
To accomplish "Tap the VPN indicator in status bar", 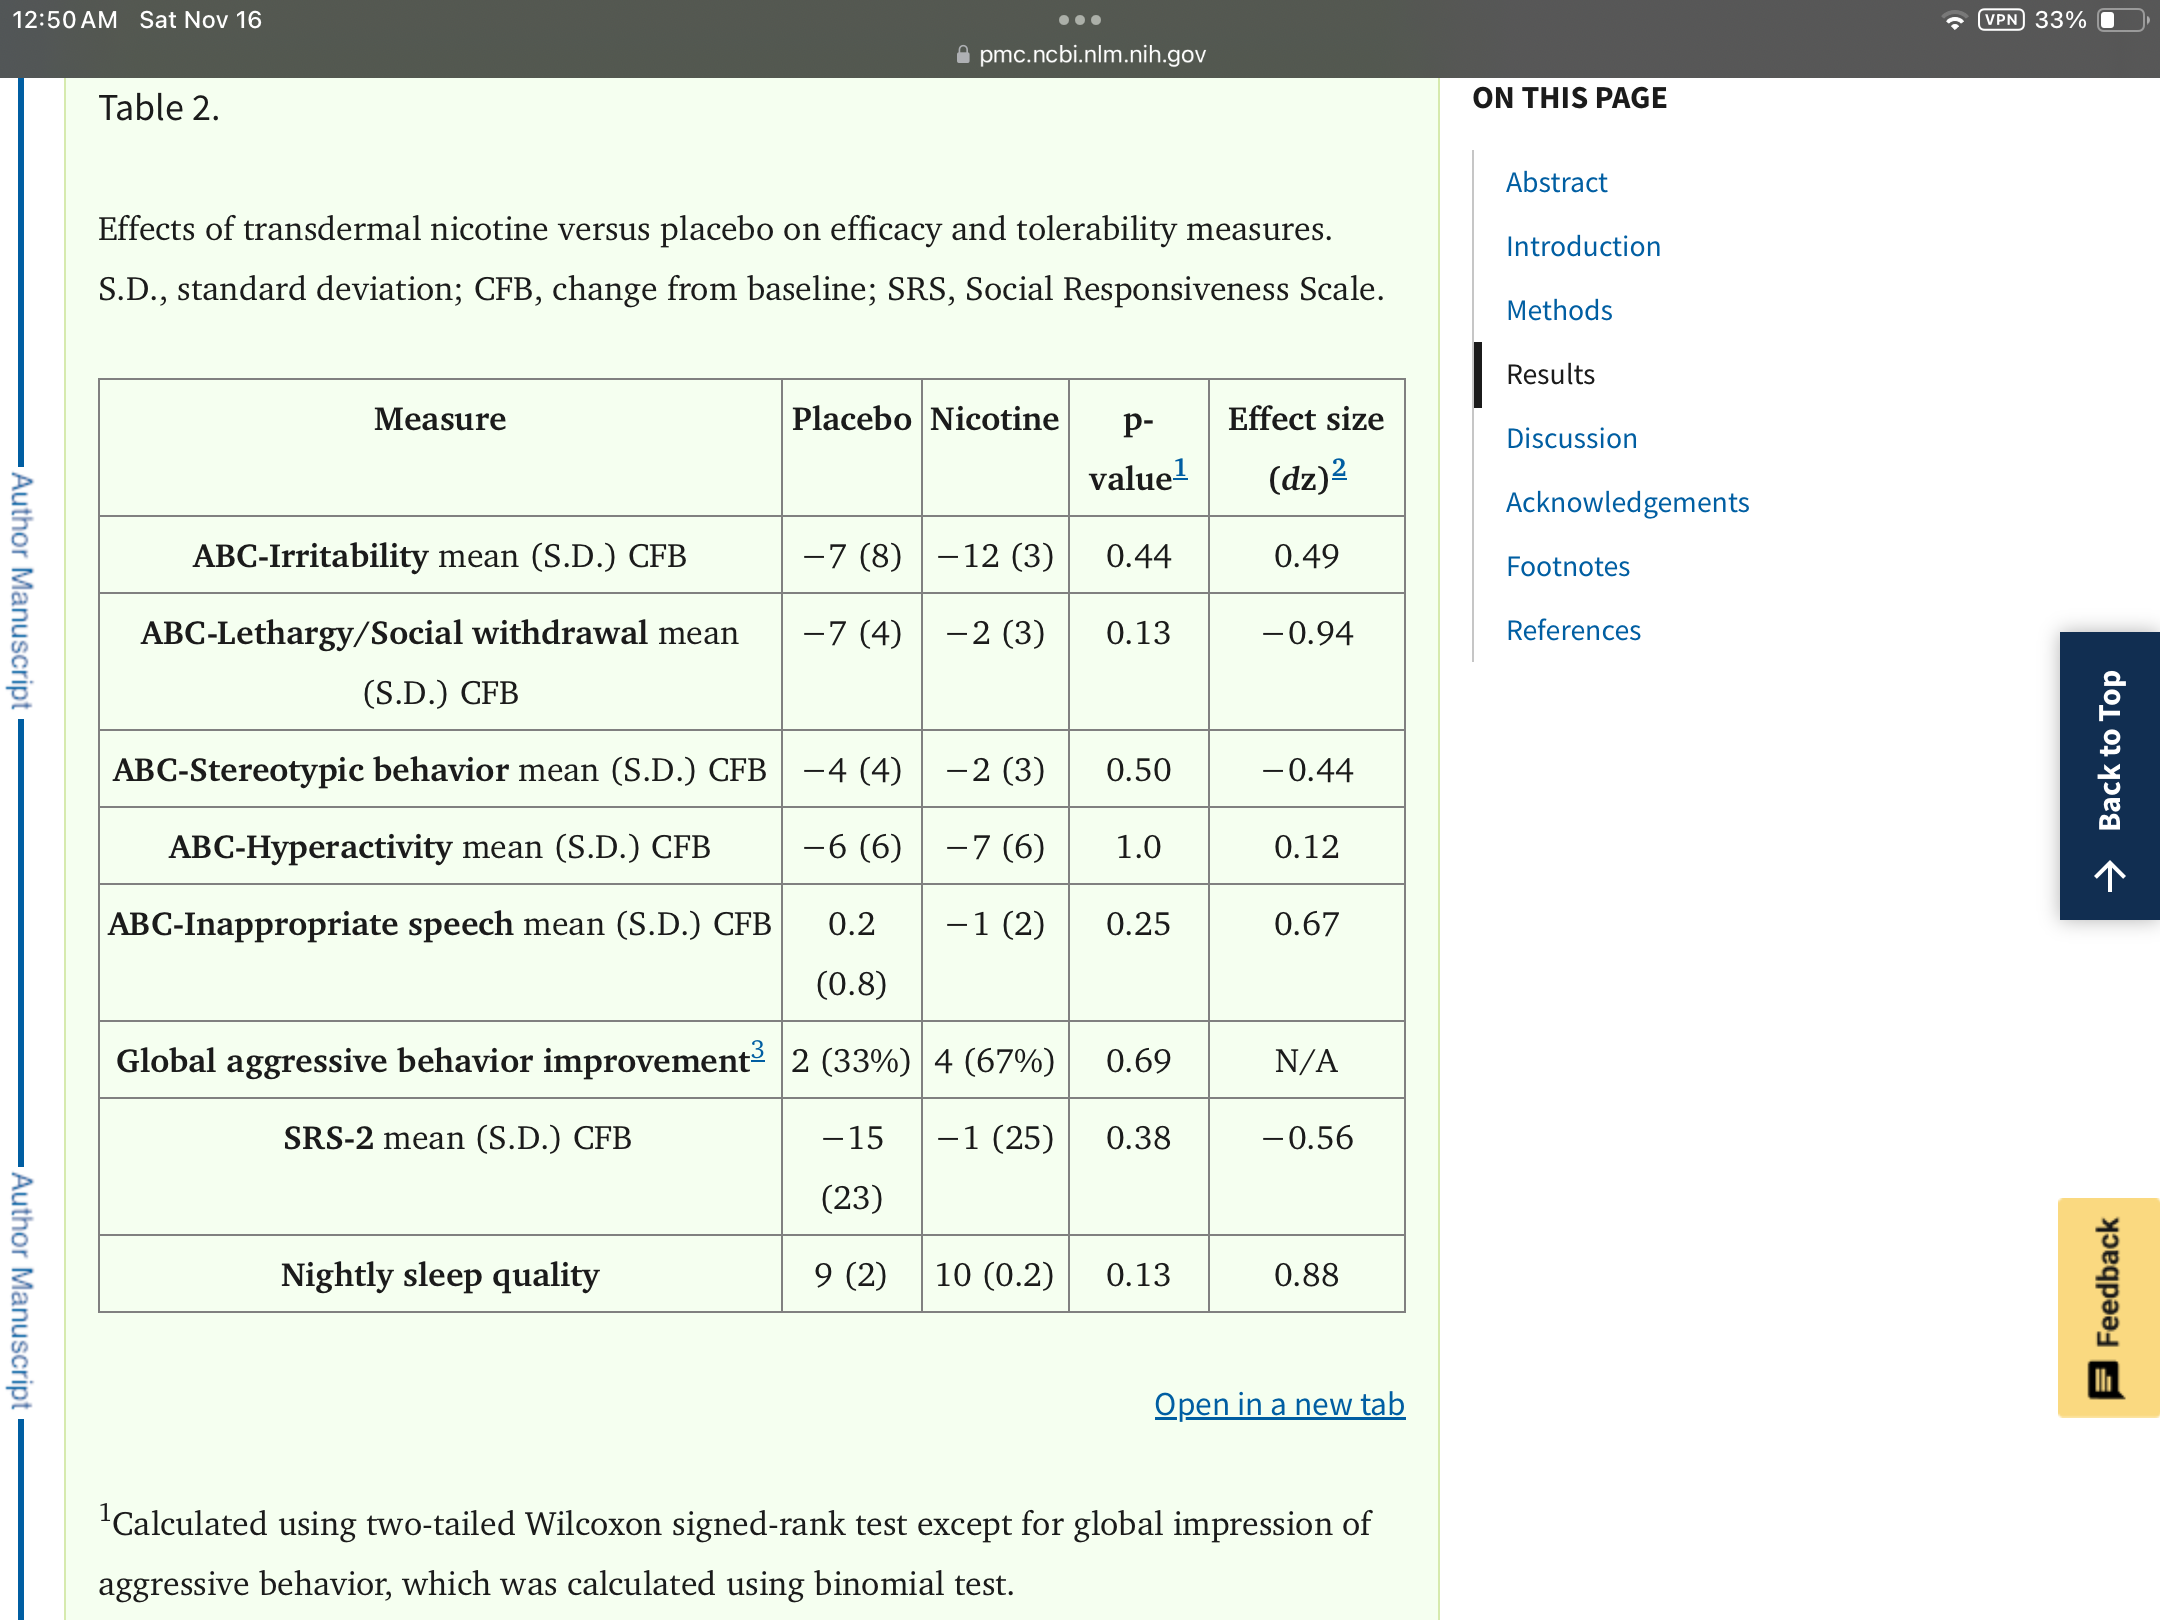I will tap(2001, 20).
